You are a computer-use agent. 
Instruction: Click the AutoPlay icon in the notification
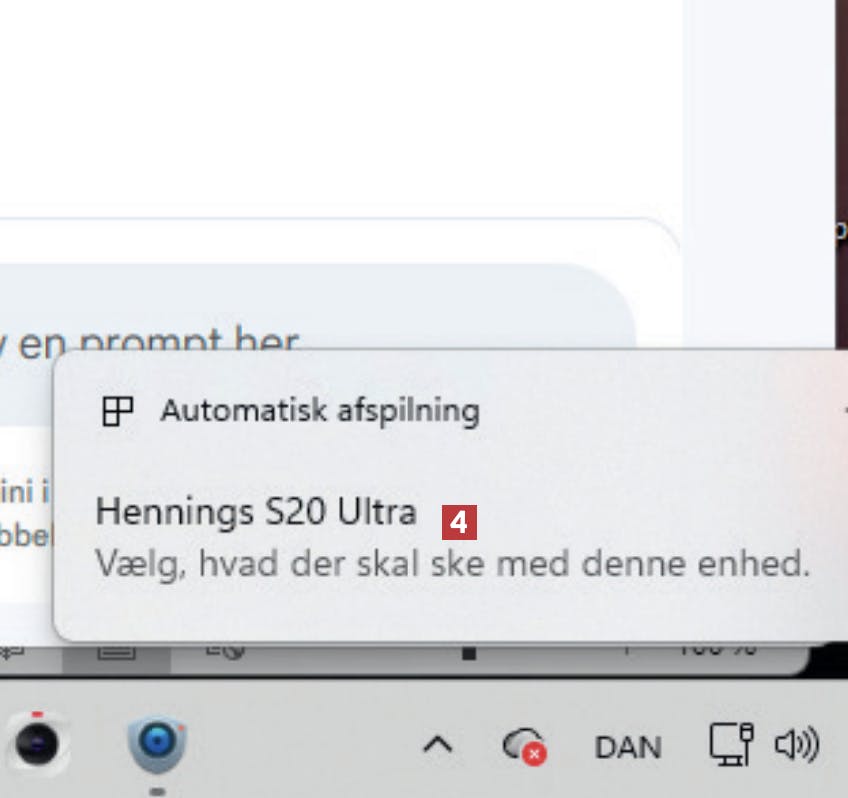(118, 411)
